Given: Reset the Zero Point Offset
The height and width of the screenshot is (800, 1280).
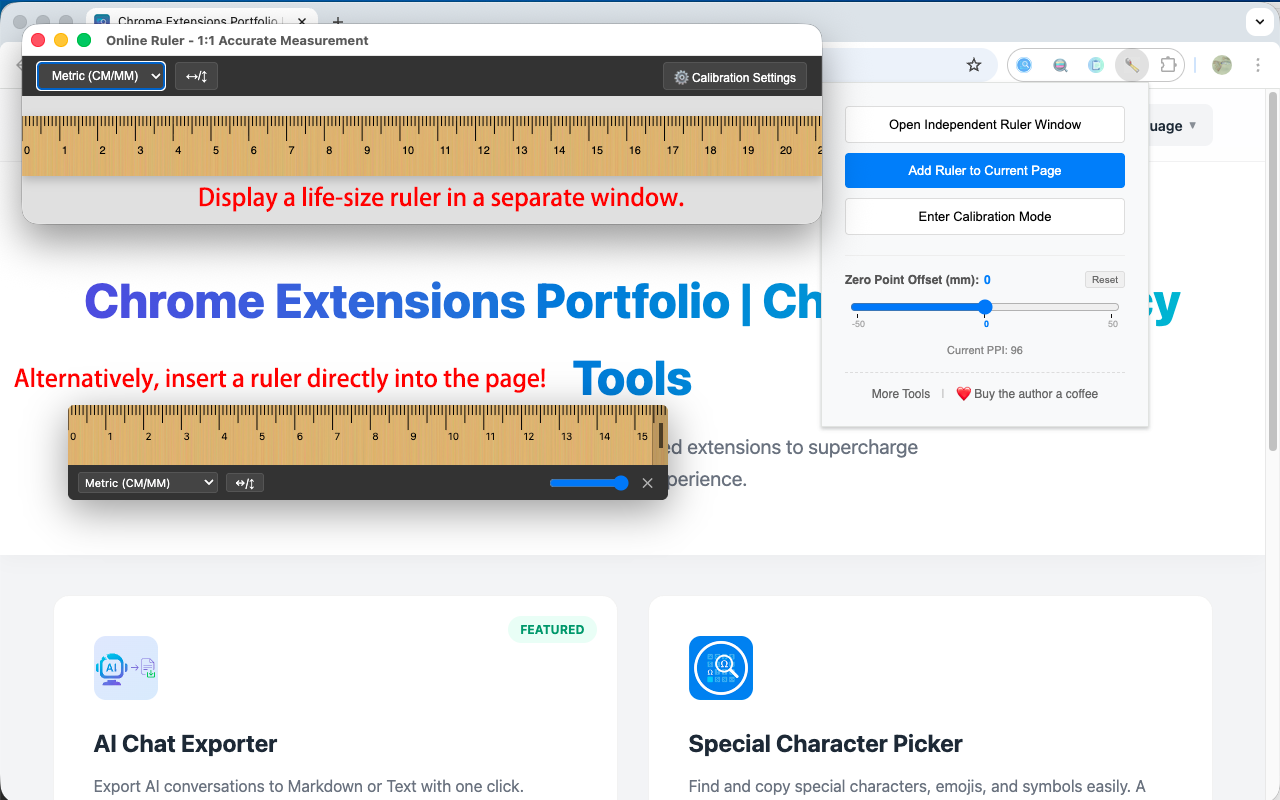Looking at the screenshot, I should point(1104,280).
